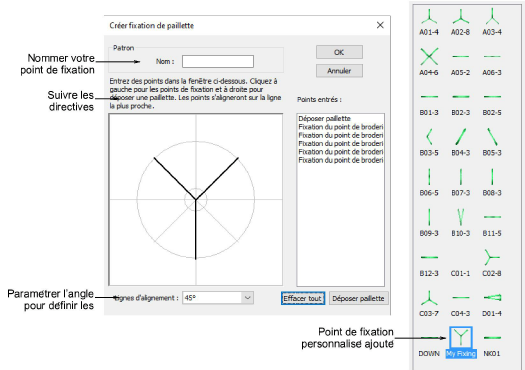Close the Créer fixation de paillette dialog
Image resolution: width=525 pixels, height=370 pixels.
[380, 25]
